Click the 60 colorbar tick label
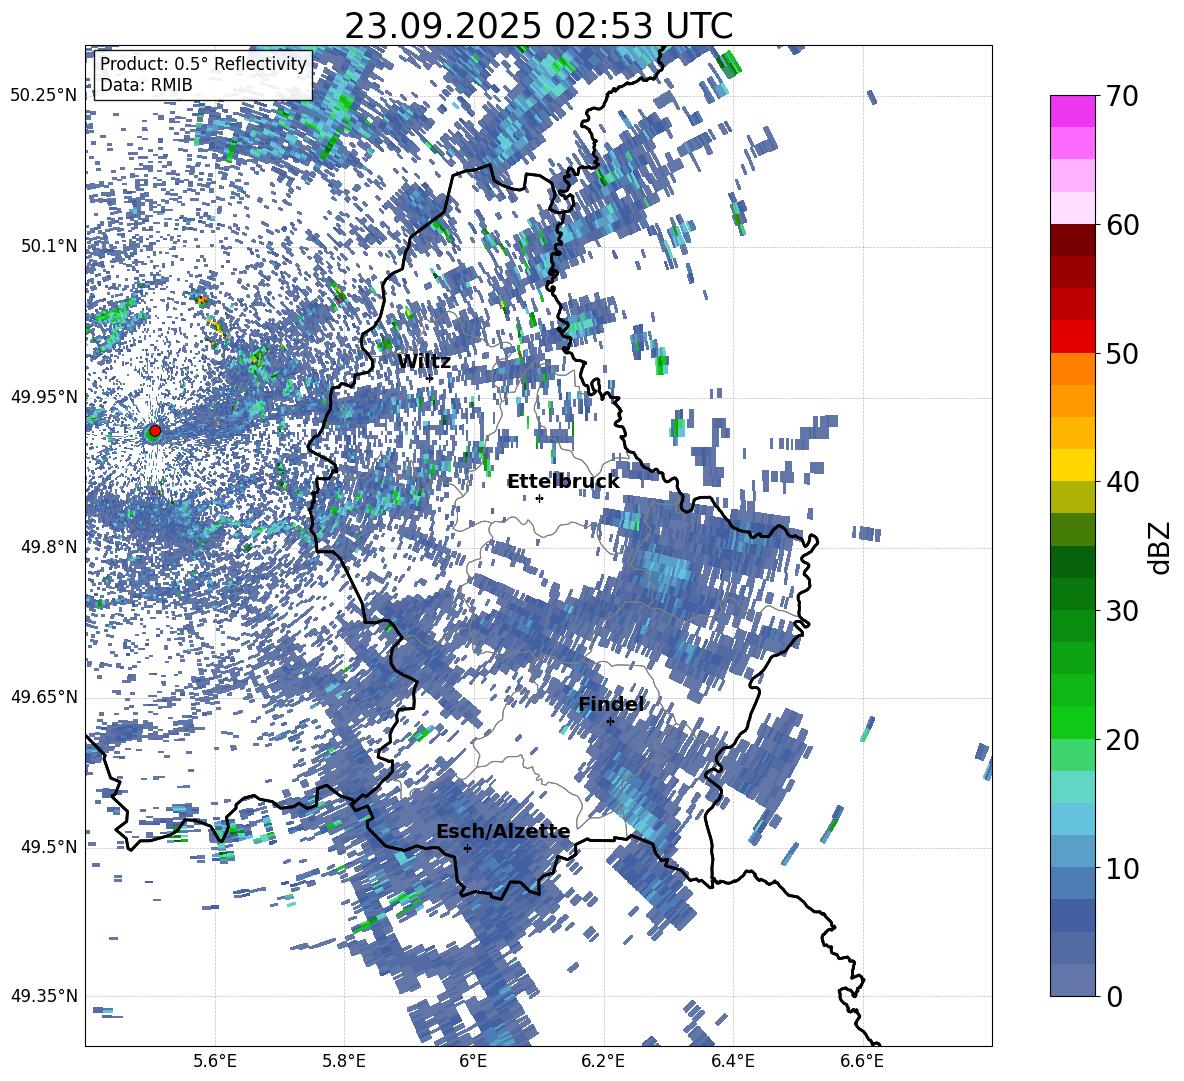The image size is (1184, 1081). tap(1121, 225)
